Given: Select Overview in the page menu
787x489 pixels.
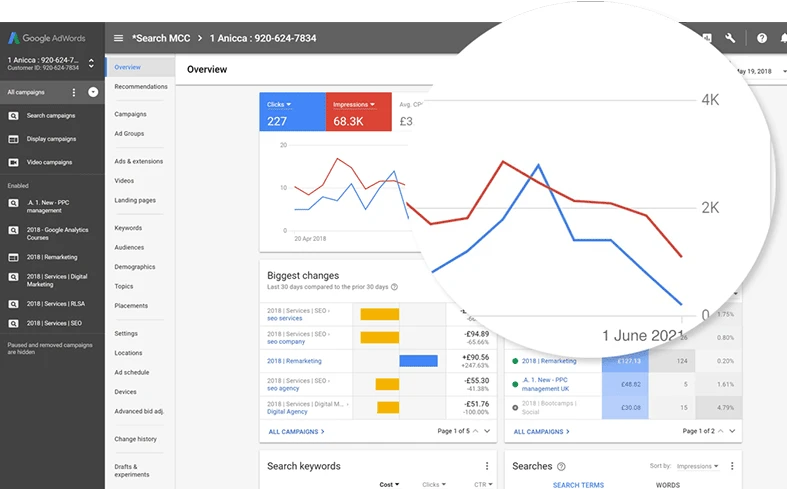Looking at the screenshot, I should coord(127,67).
